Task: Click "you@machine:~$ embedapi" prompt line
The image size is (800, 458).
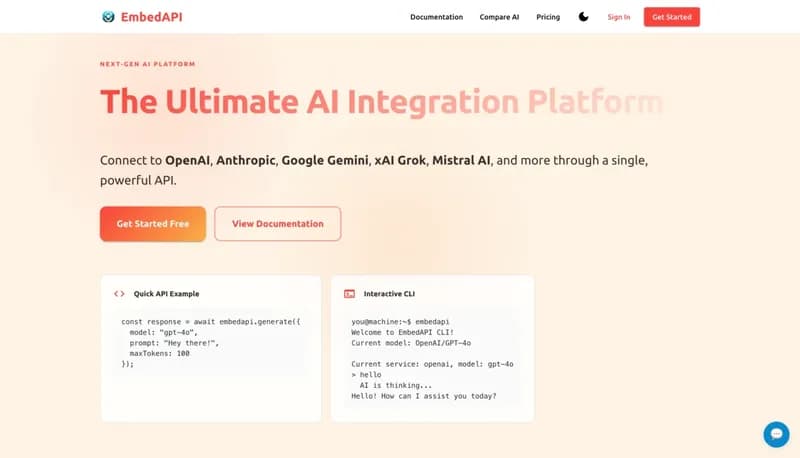Action: [400, 322]
